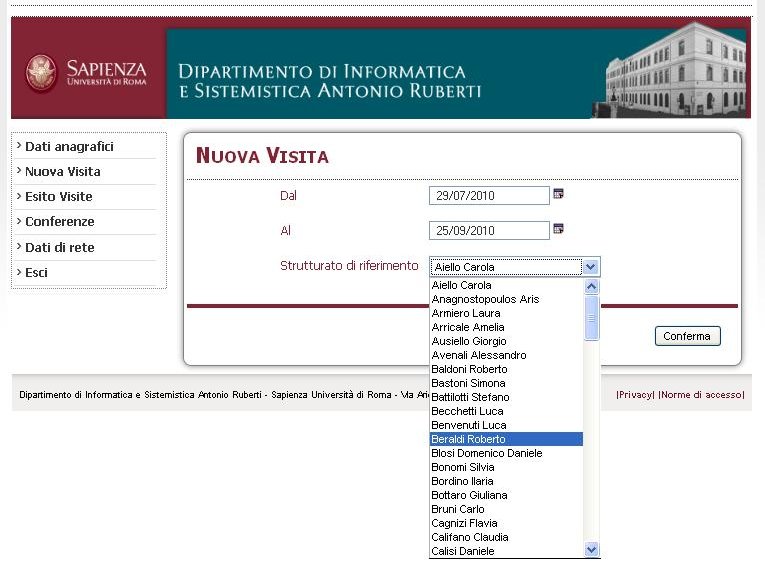The image size is (765, 573).
Task: Open the calendar picker for Al date
Action: pos(558,229)
